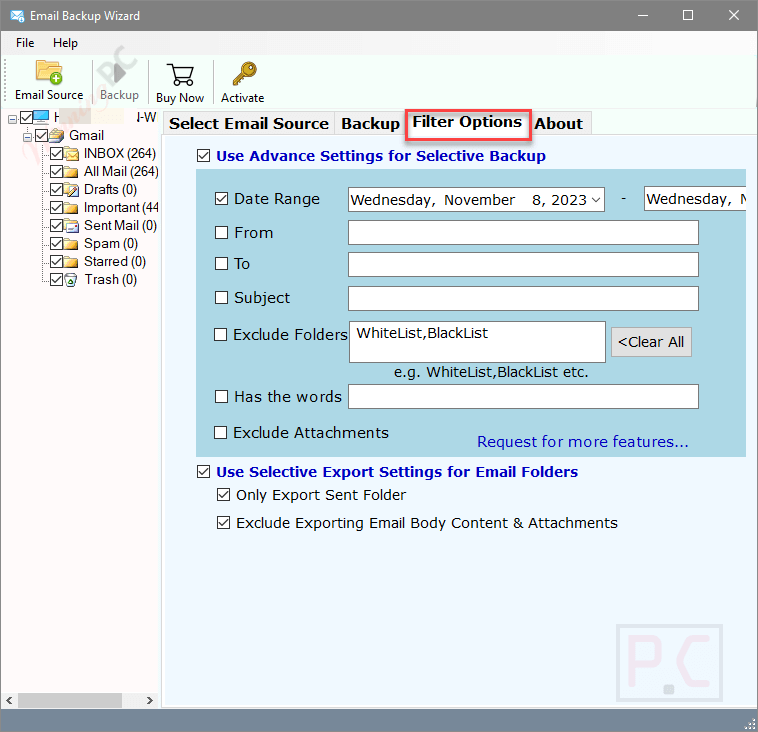The image size is (758, 732).
Task: Select the Starred (0) folder label
Action: [115, 262]
